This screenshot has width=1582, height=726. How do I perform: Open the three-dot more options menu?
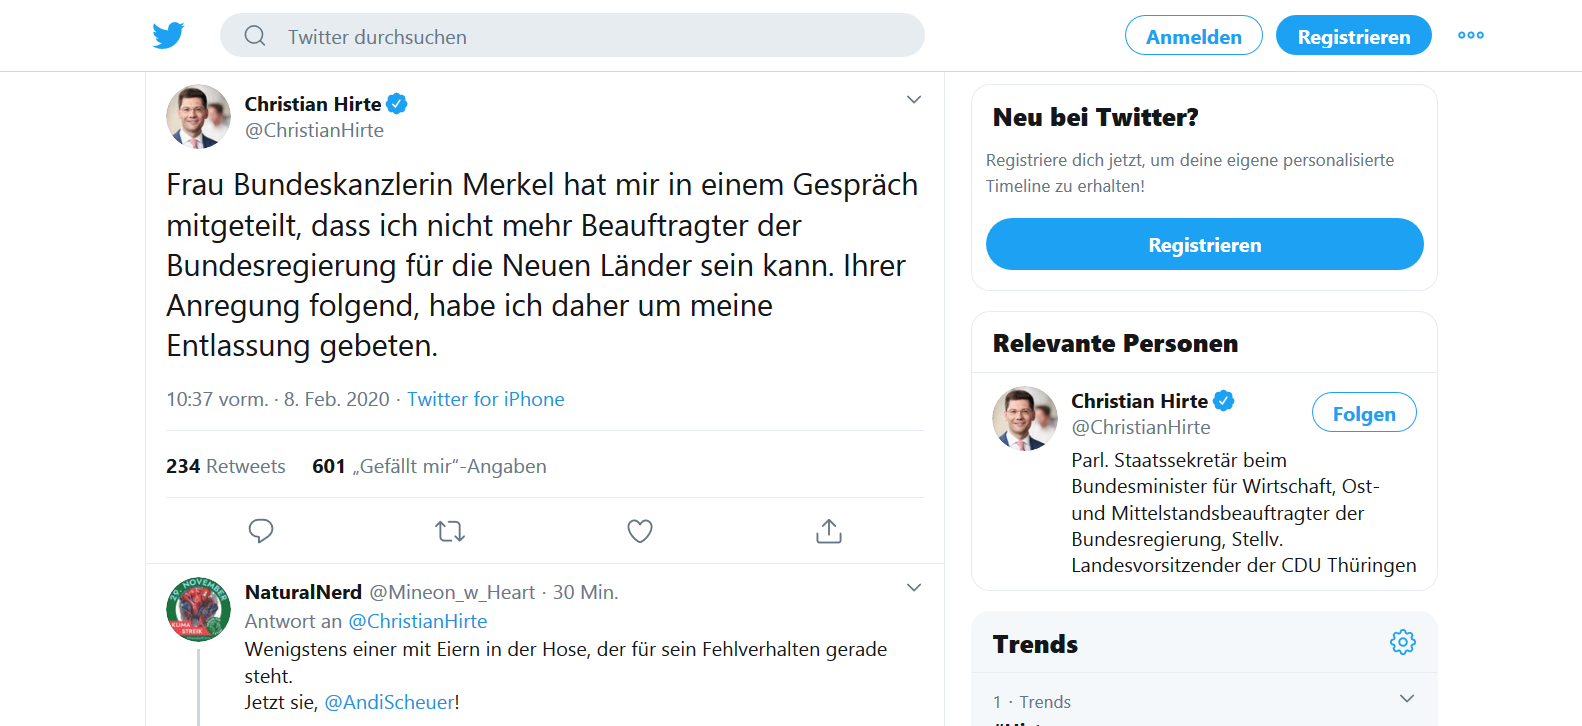1470,35
